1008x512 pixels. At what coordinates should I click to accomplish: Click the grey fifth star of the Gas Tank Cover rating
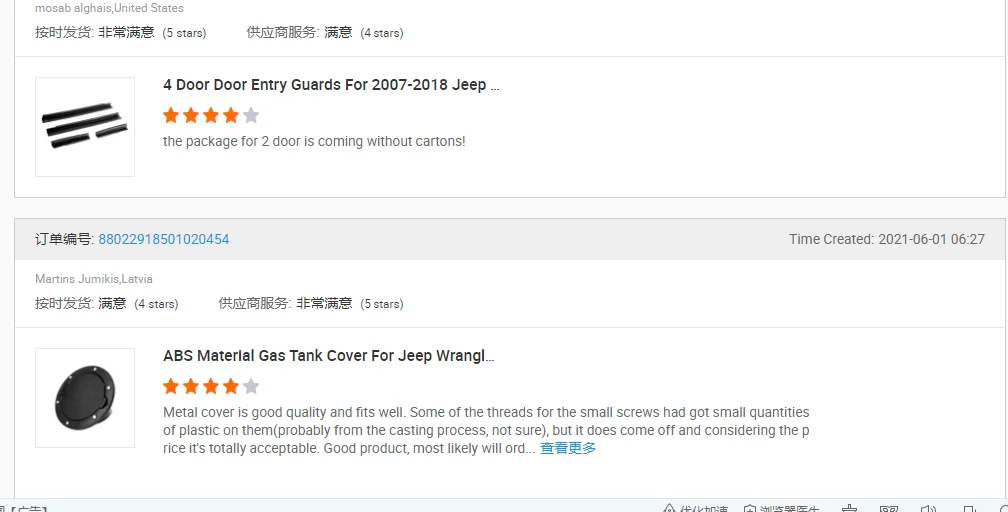tap(251, 387)
